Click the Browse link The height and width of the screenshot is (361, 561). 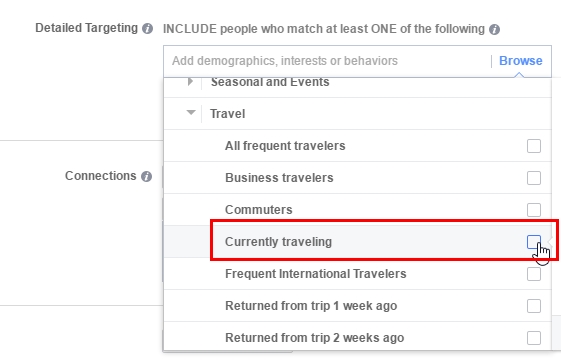(x=521, y=61)
